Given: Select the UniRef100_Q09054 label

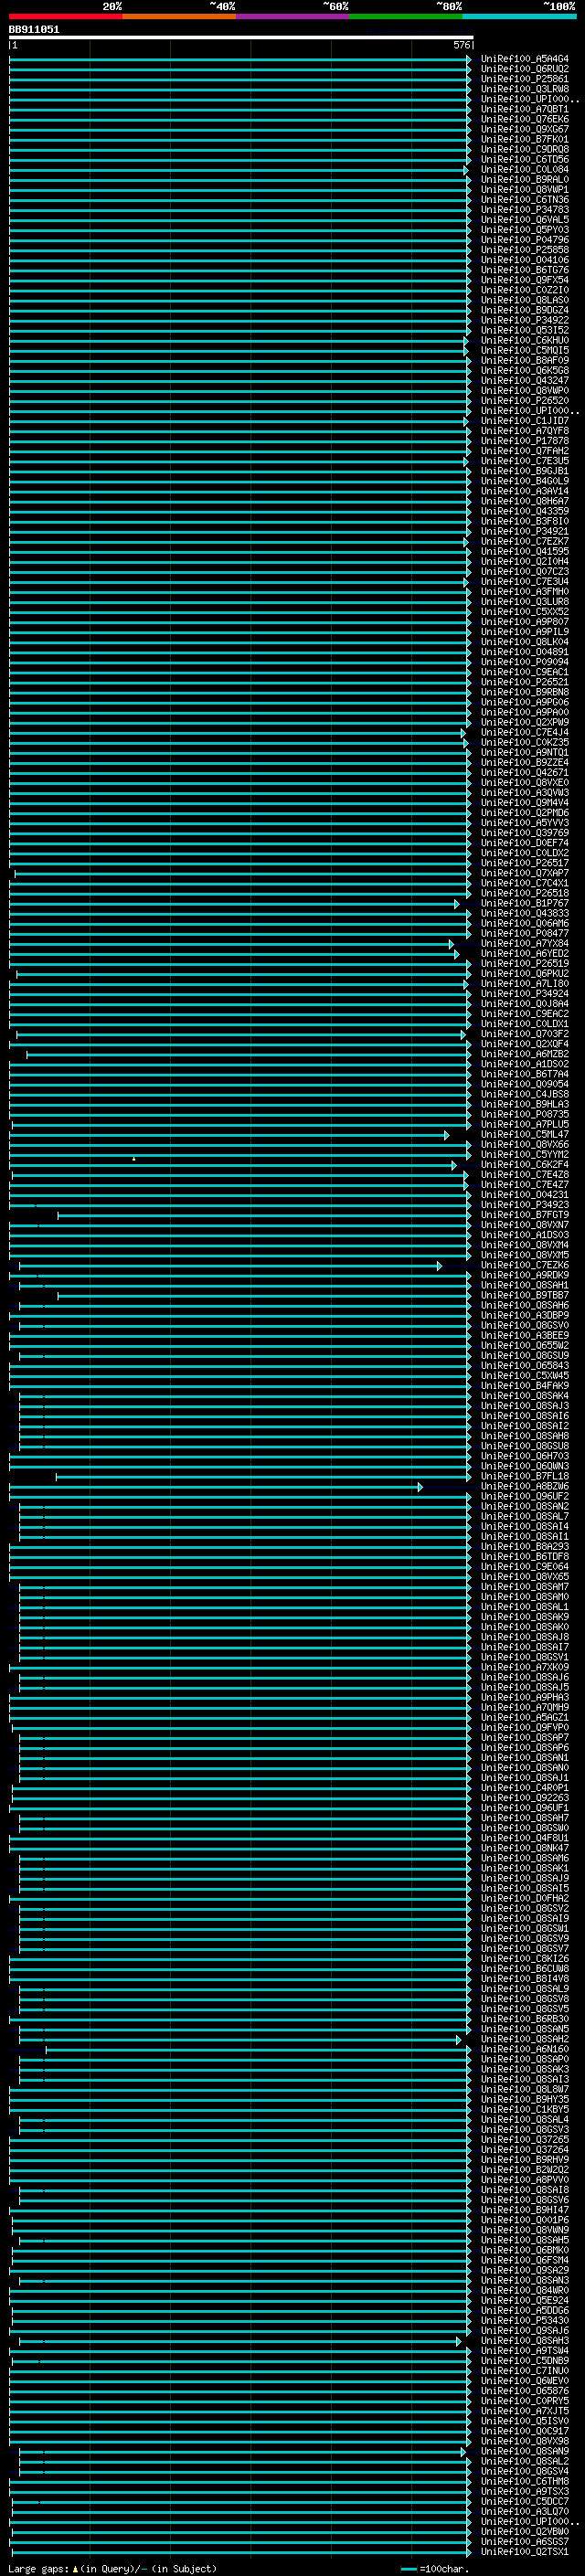Looking at the screenshot, I should click(x=524, y=1084).
